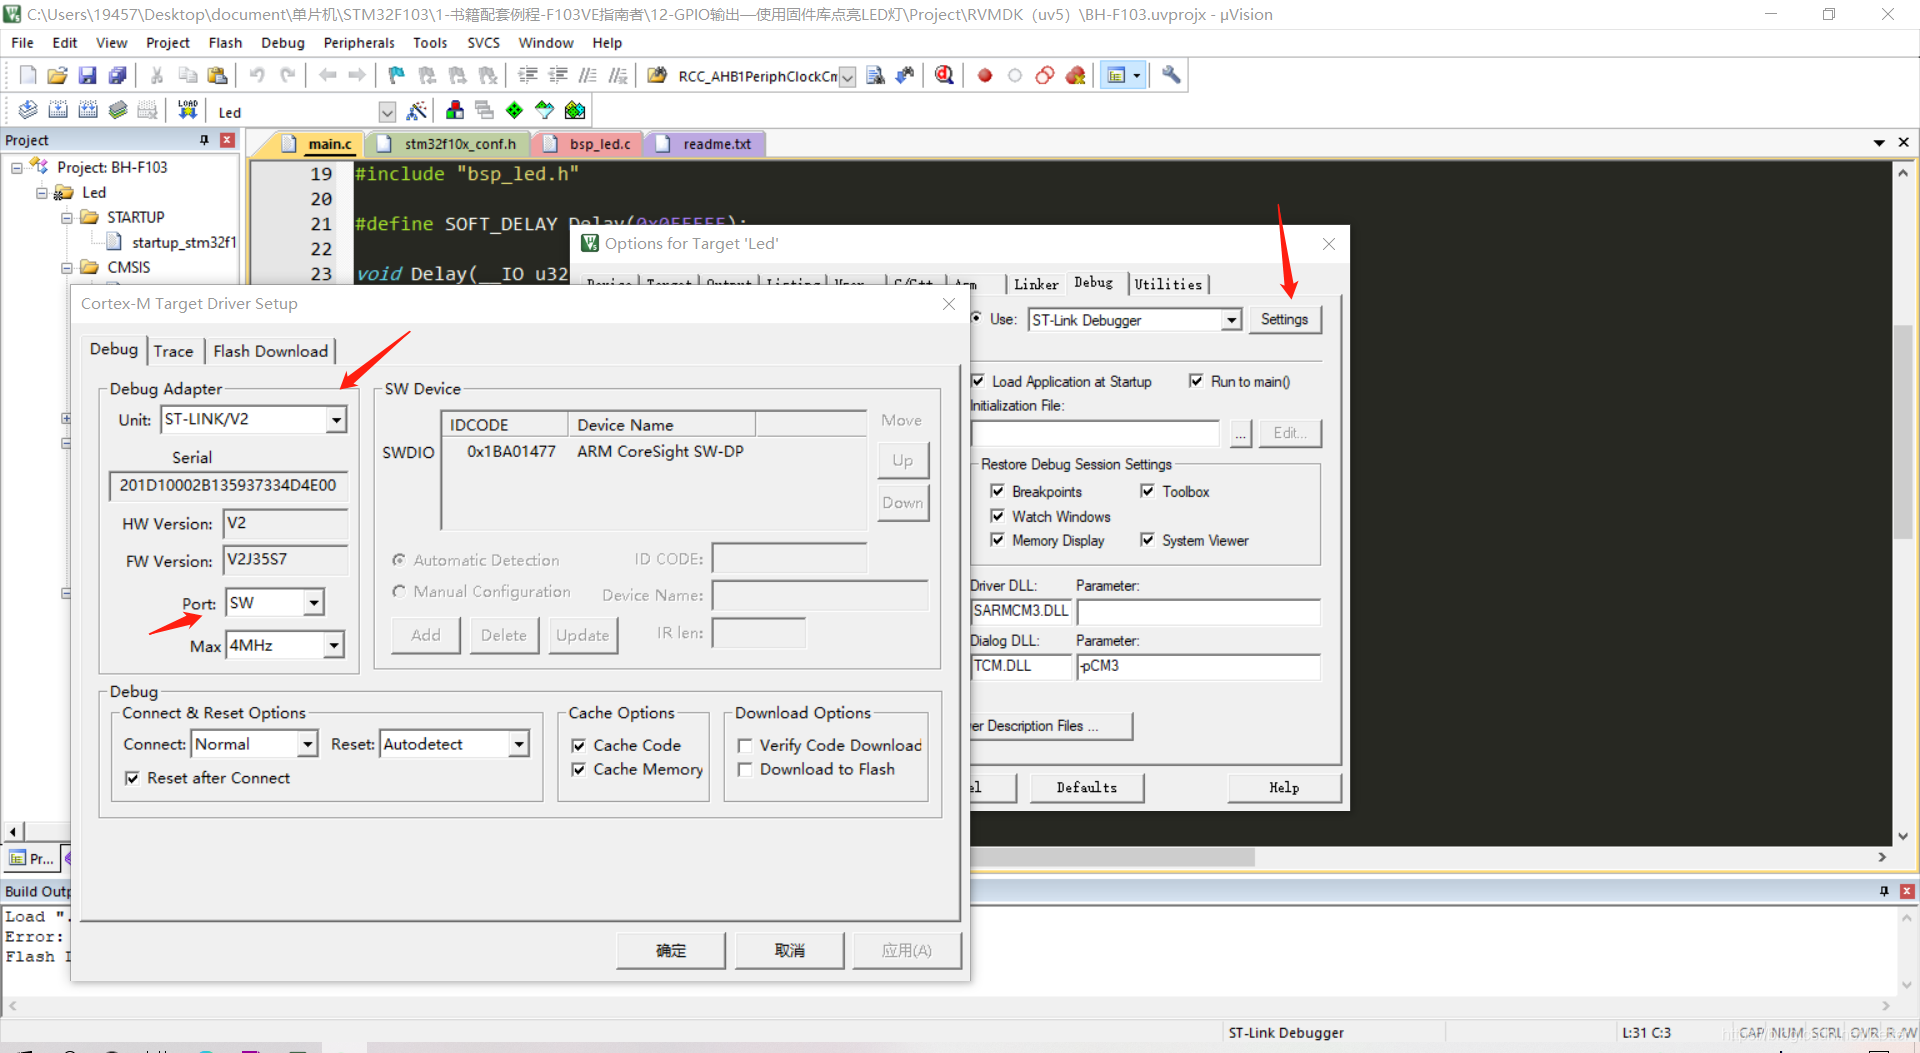This screenshot has width=1920, height=1053.
Task: Click the 确定 (OK) button
Action: pos(670,950)
